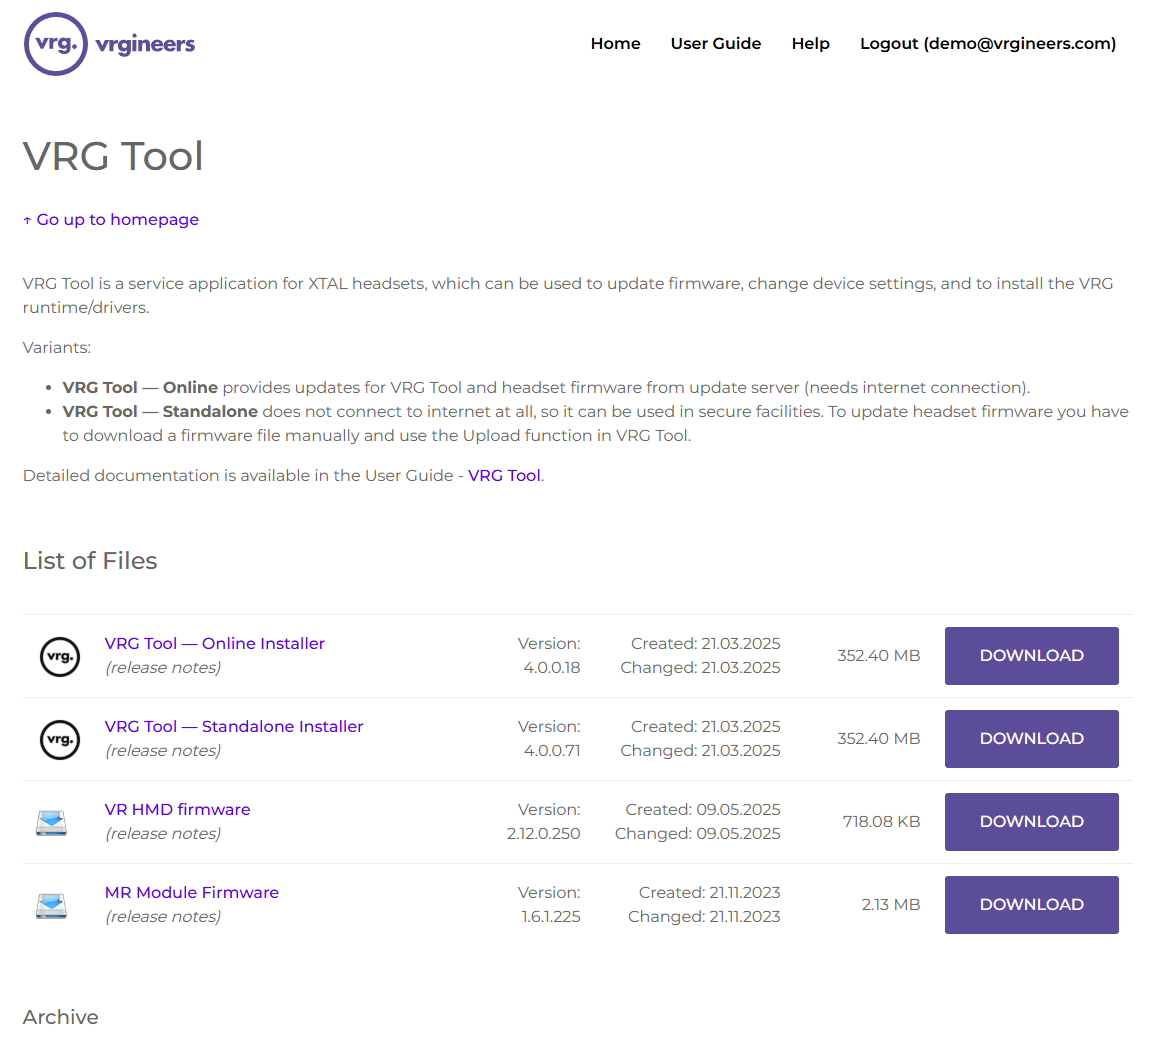1169x1047 pixels.
Task: Download the VRG Tool Standalone Installer
Action: coord(1032,739)
